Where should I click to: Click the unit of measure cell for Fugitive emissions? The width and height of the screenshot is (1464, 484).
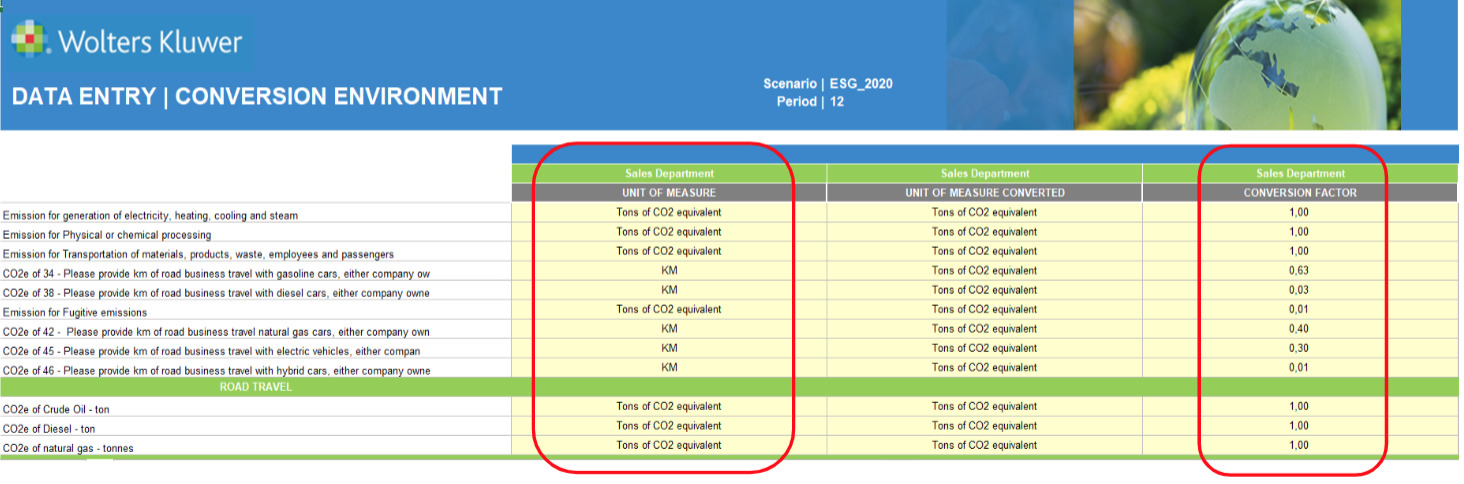(x=669, y=309)
